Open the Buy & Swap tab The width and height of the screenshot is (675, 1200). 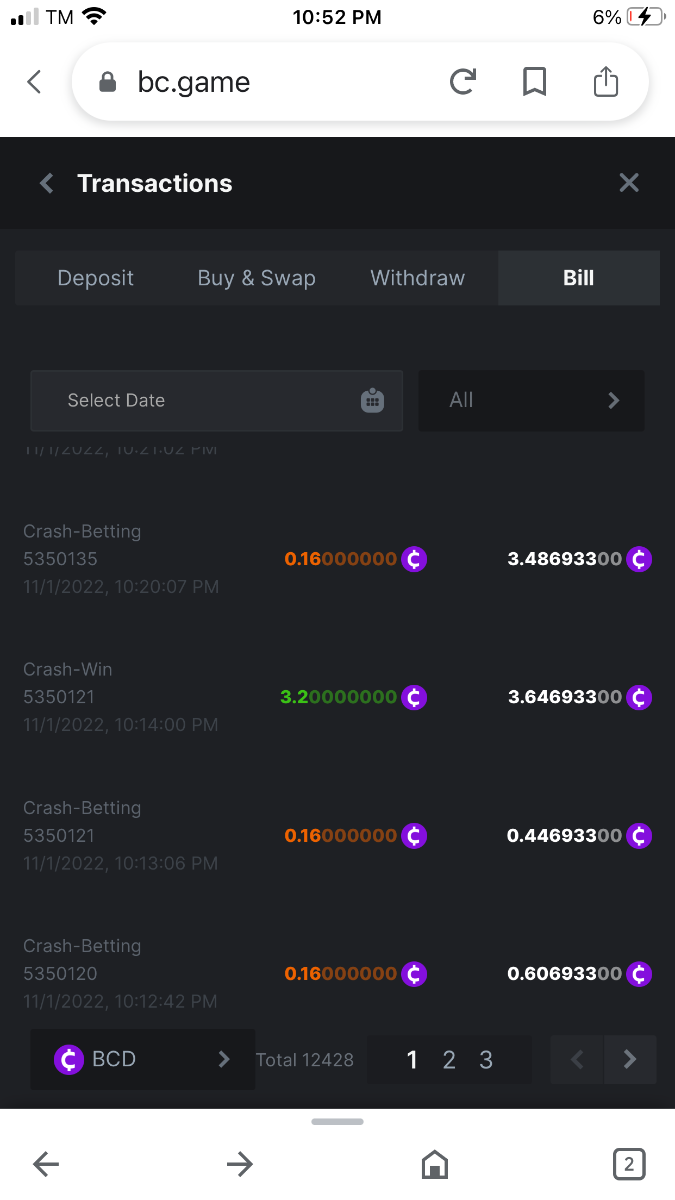[x=256, y=278]
